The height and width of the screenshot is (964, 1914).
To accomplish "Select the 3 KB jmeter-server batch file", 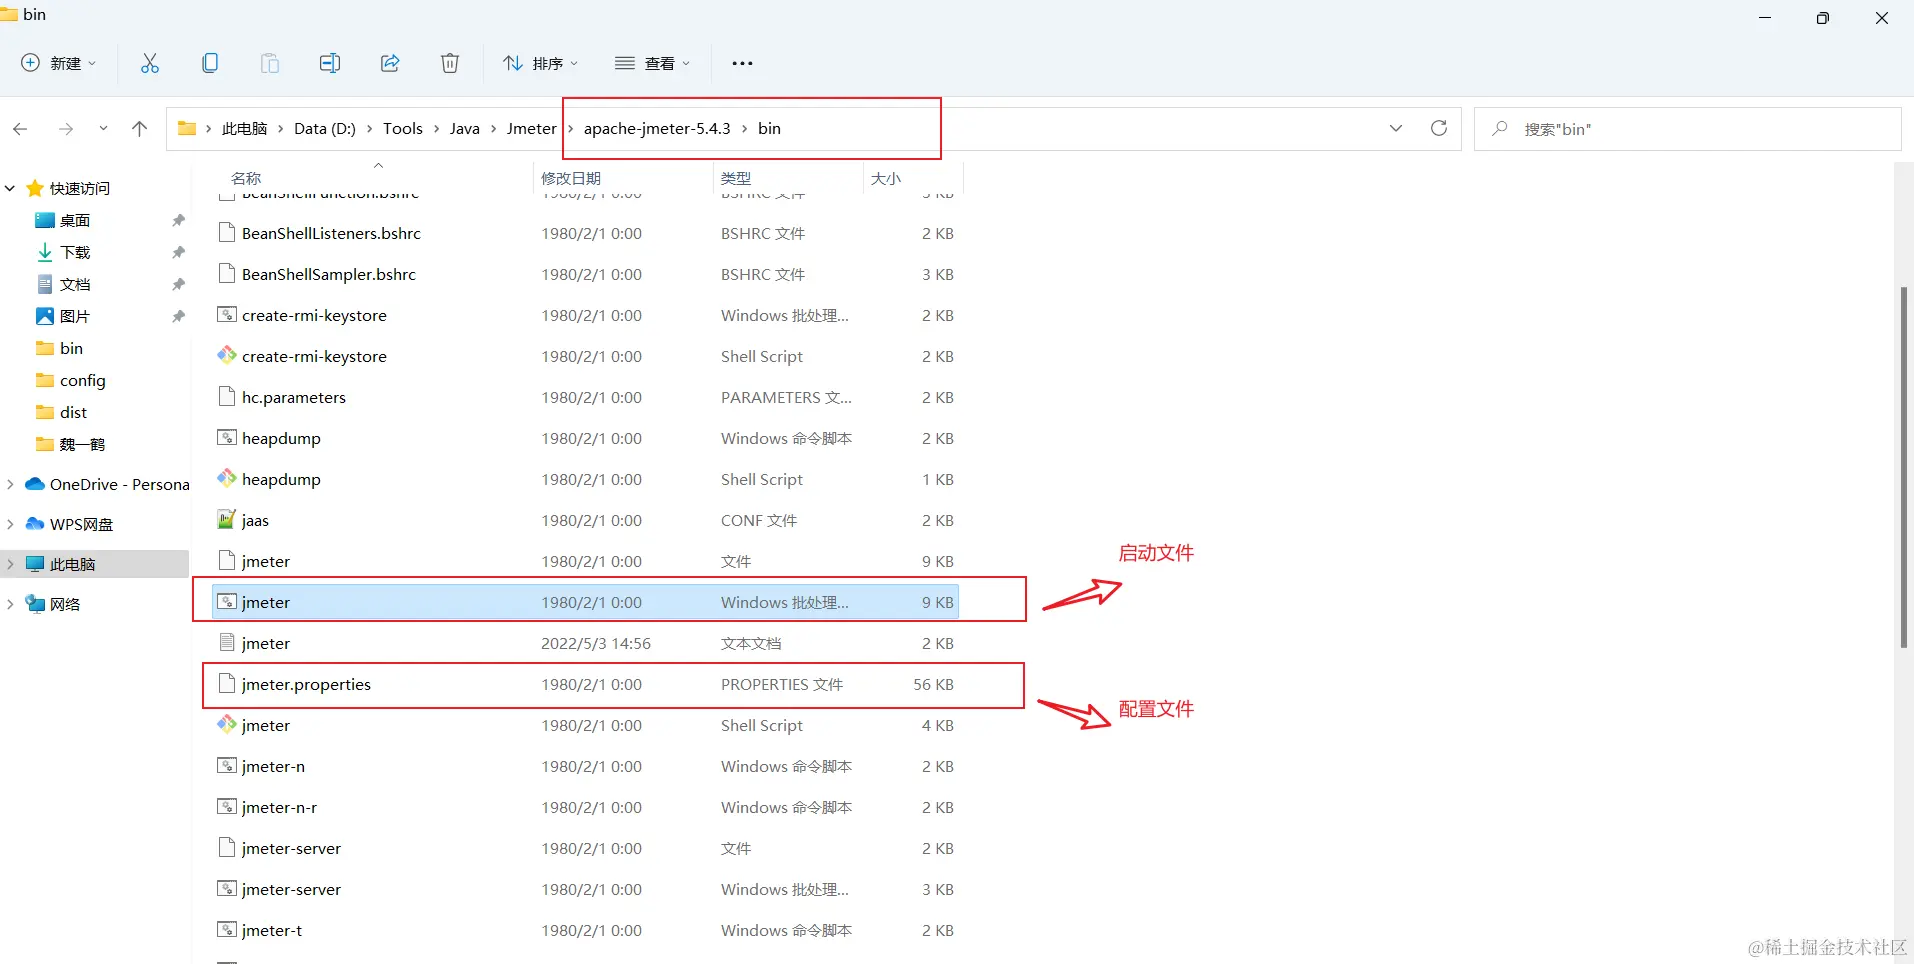I will coord(586,889).
